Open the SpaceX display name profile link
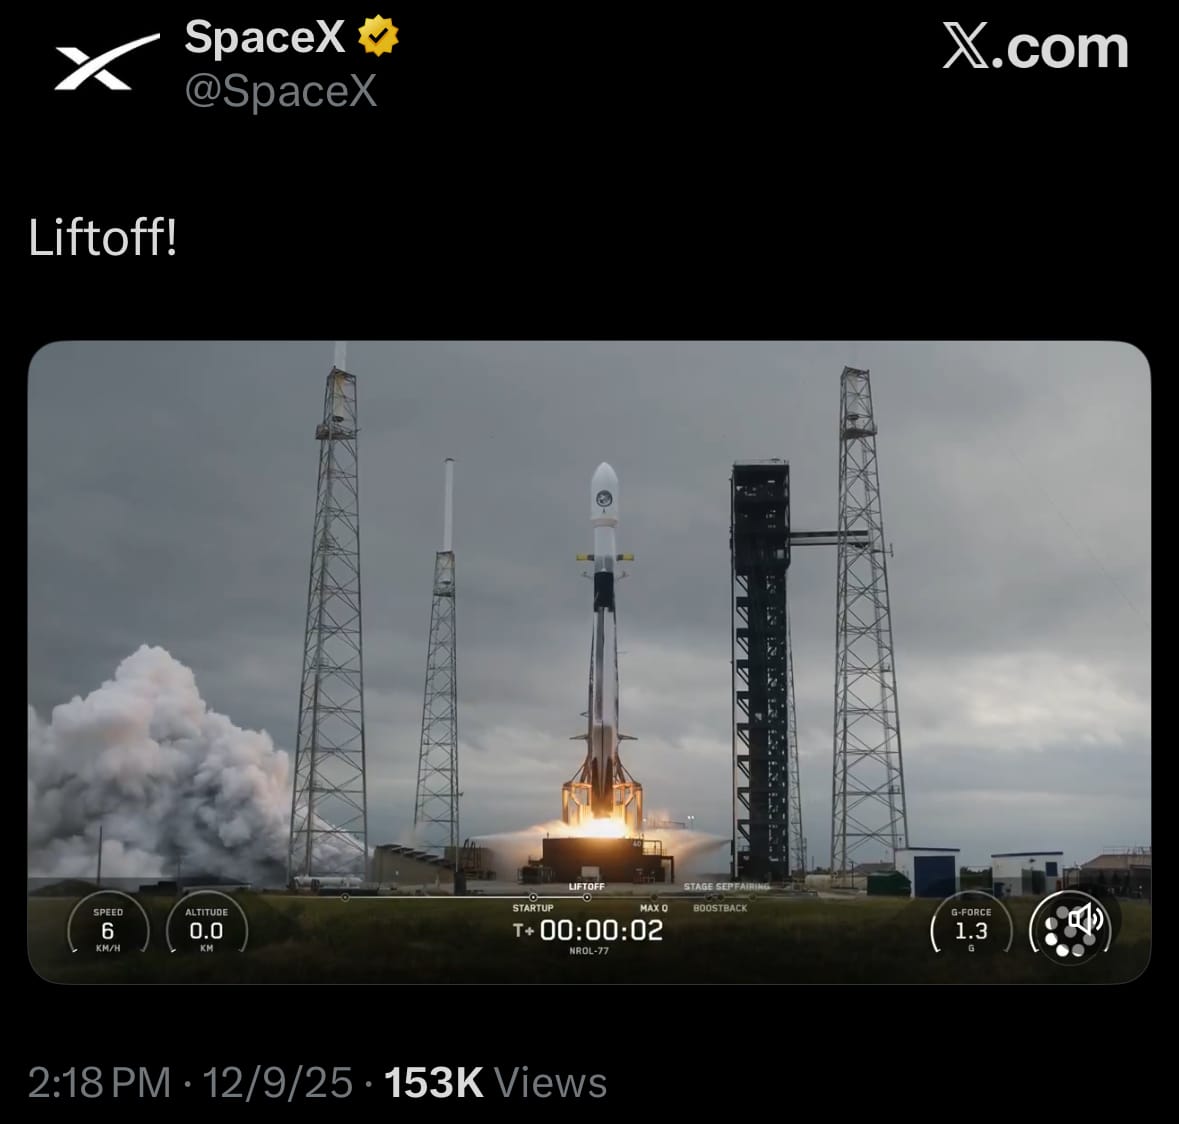 pyautogui.click(x=265, y=36)
